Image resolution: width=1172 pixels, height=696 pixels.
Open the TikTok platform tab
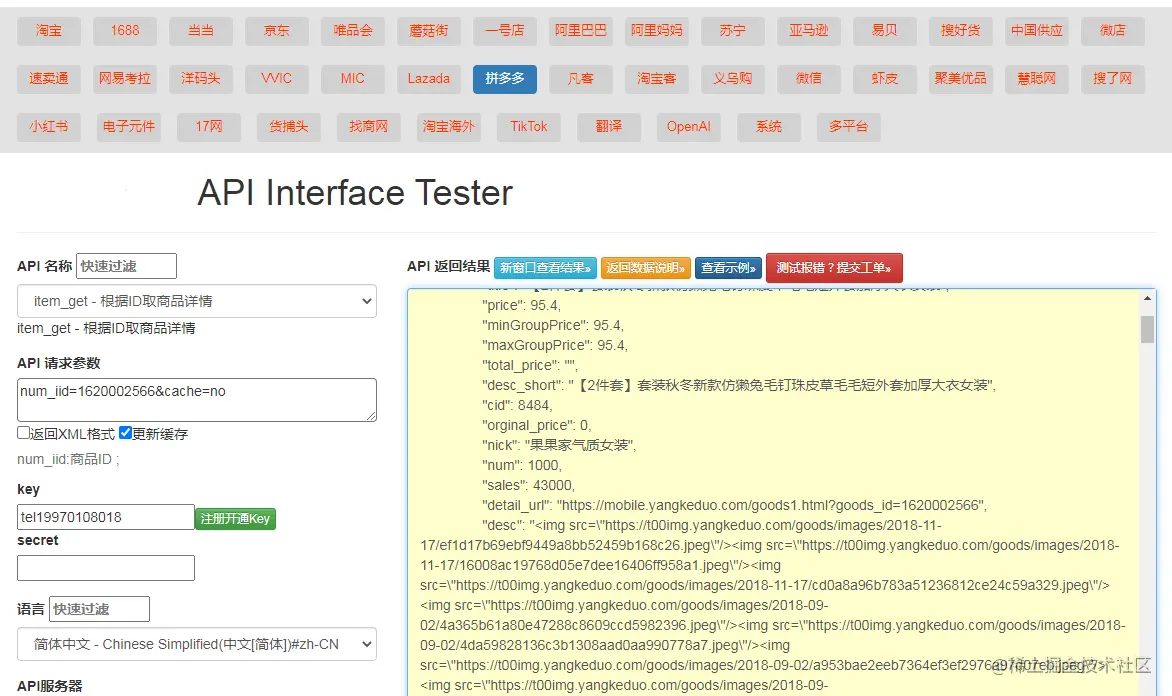click(529, 127)
